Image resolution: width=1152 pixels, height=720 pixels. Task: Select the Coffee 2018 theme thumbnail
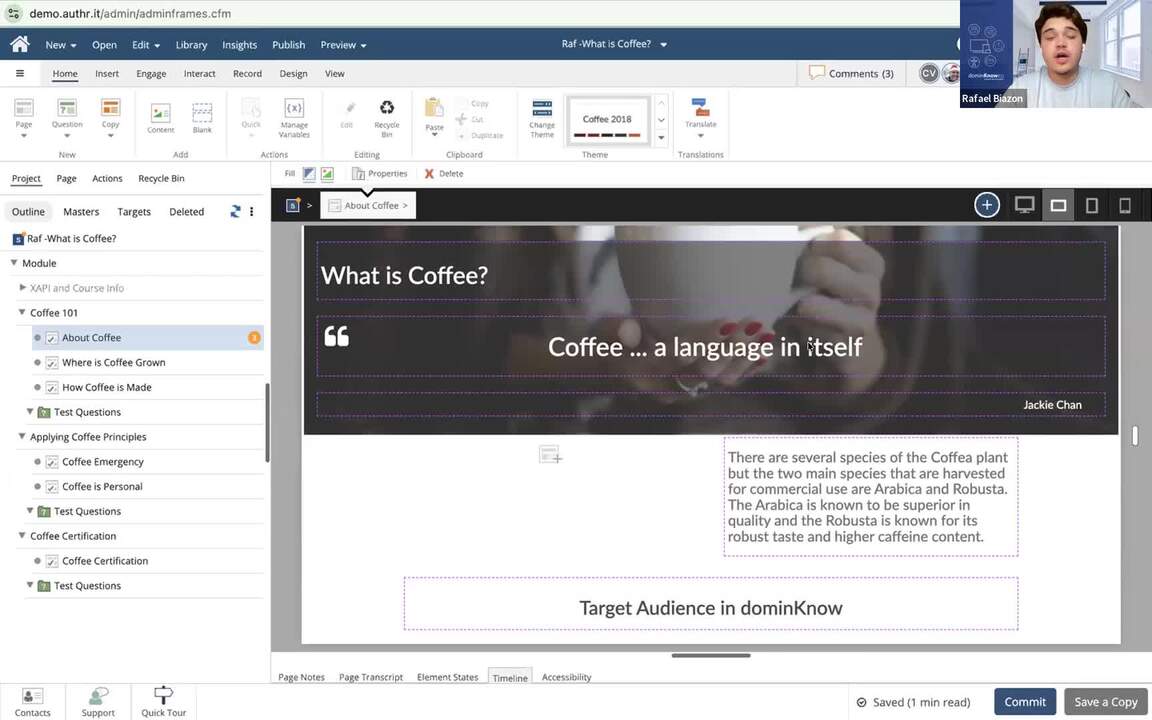click(x=607, y=121)
